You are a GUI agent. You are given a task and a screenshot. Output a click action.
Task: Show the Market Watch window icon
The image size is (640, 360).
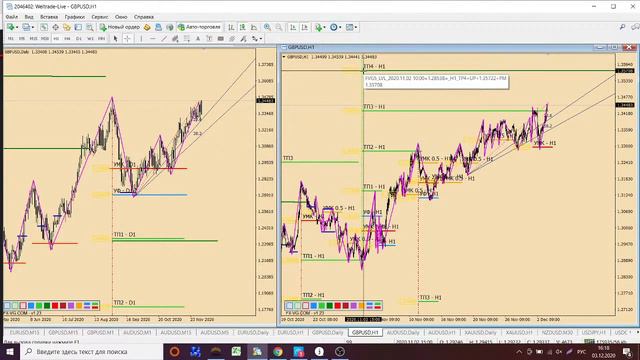click(44, 27)
